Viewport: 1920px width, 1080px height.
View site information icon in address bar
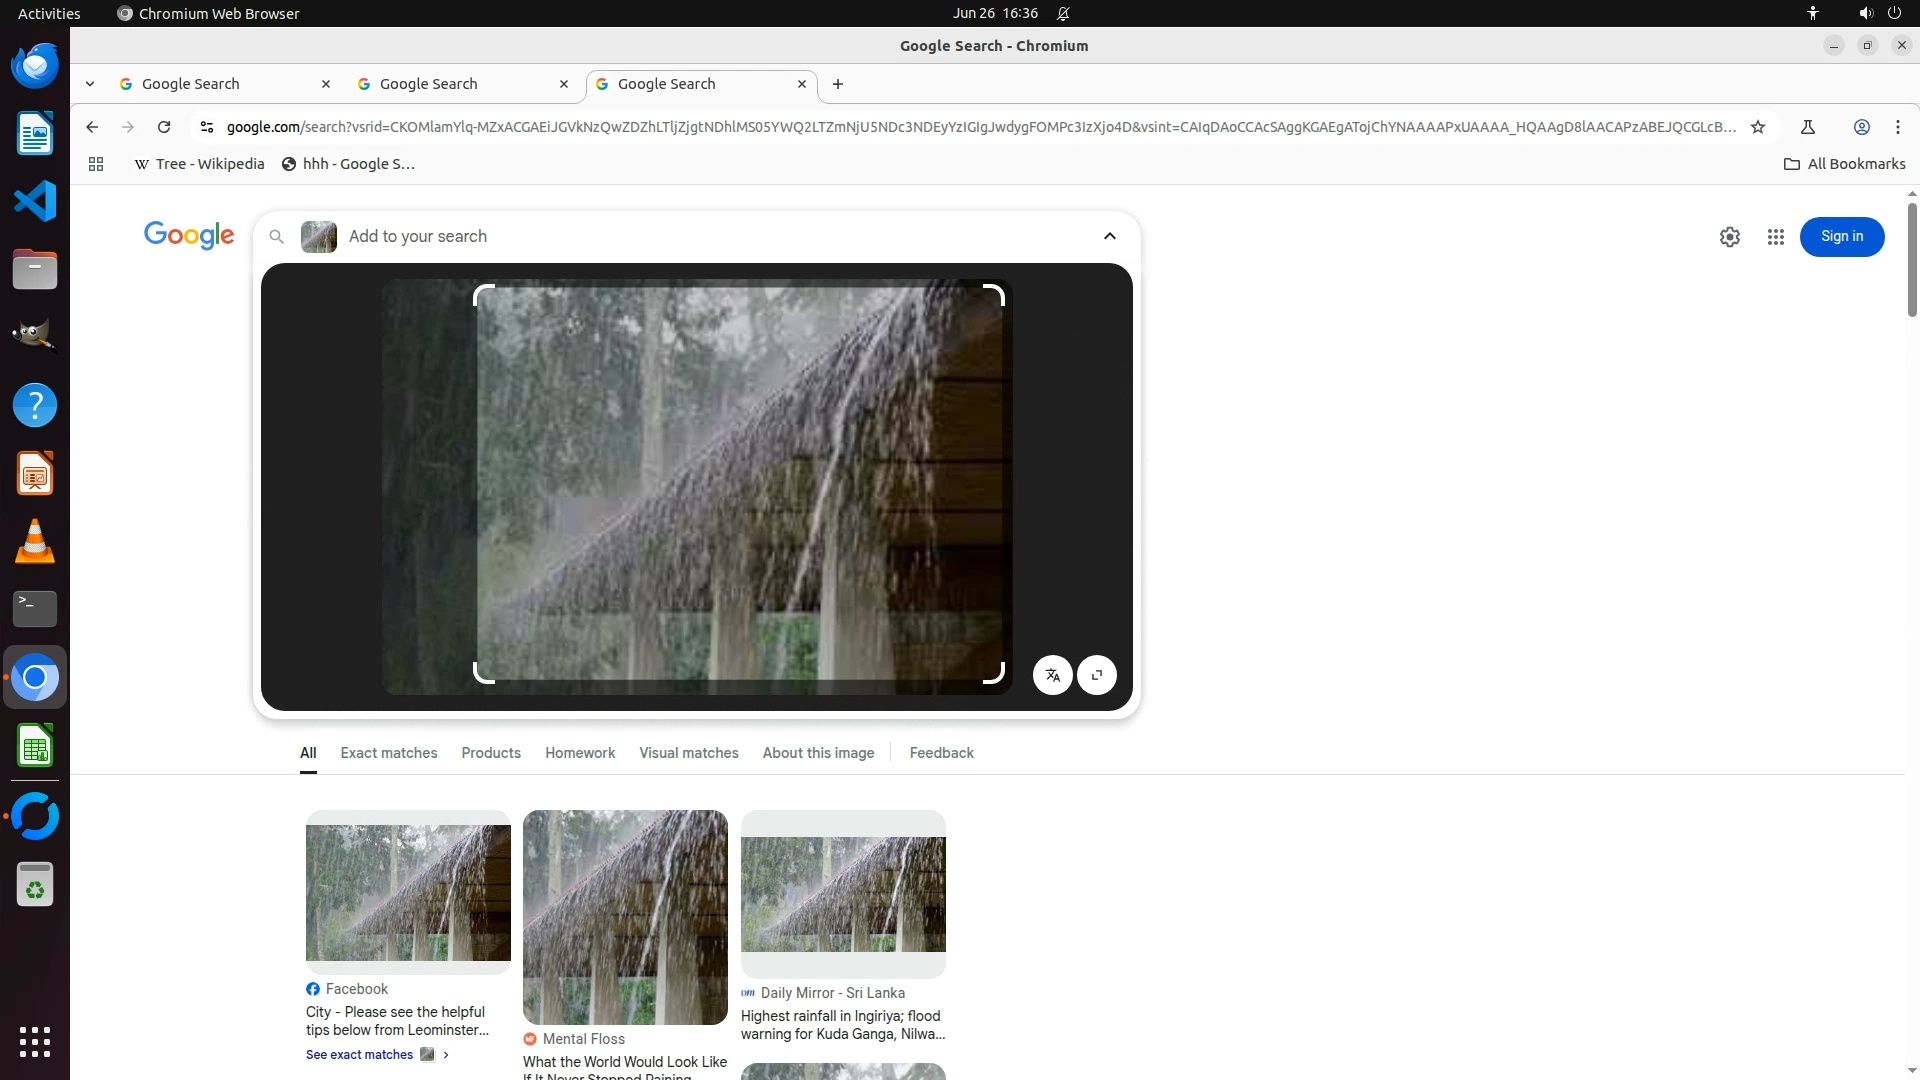(x=206, y=127)
